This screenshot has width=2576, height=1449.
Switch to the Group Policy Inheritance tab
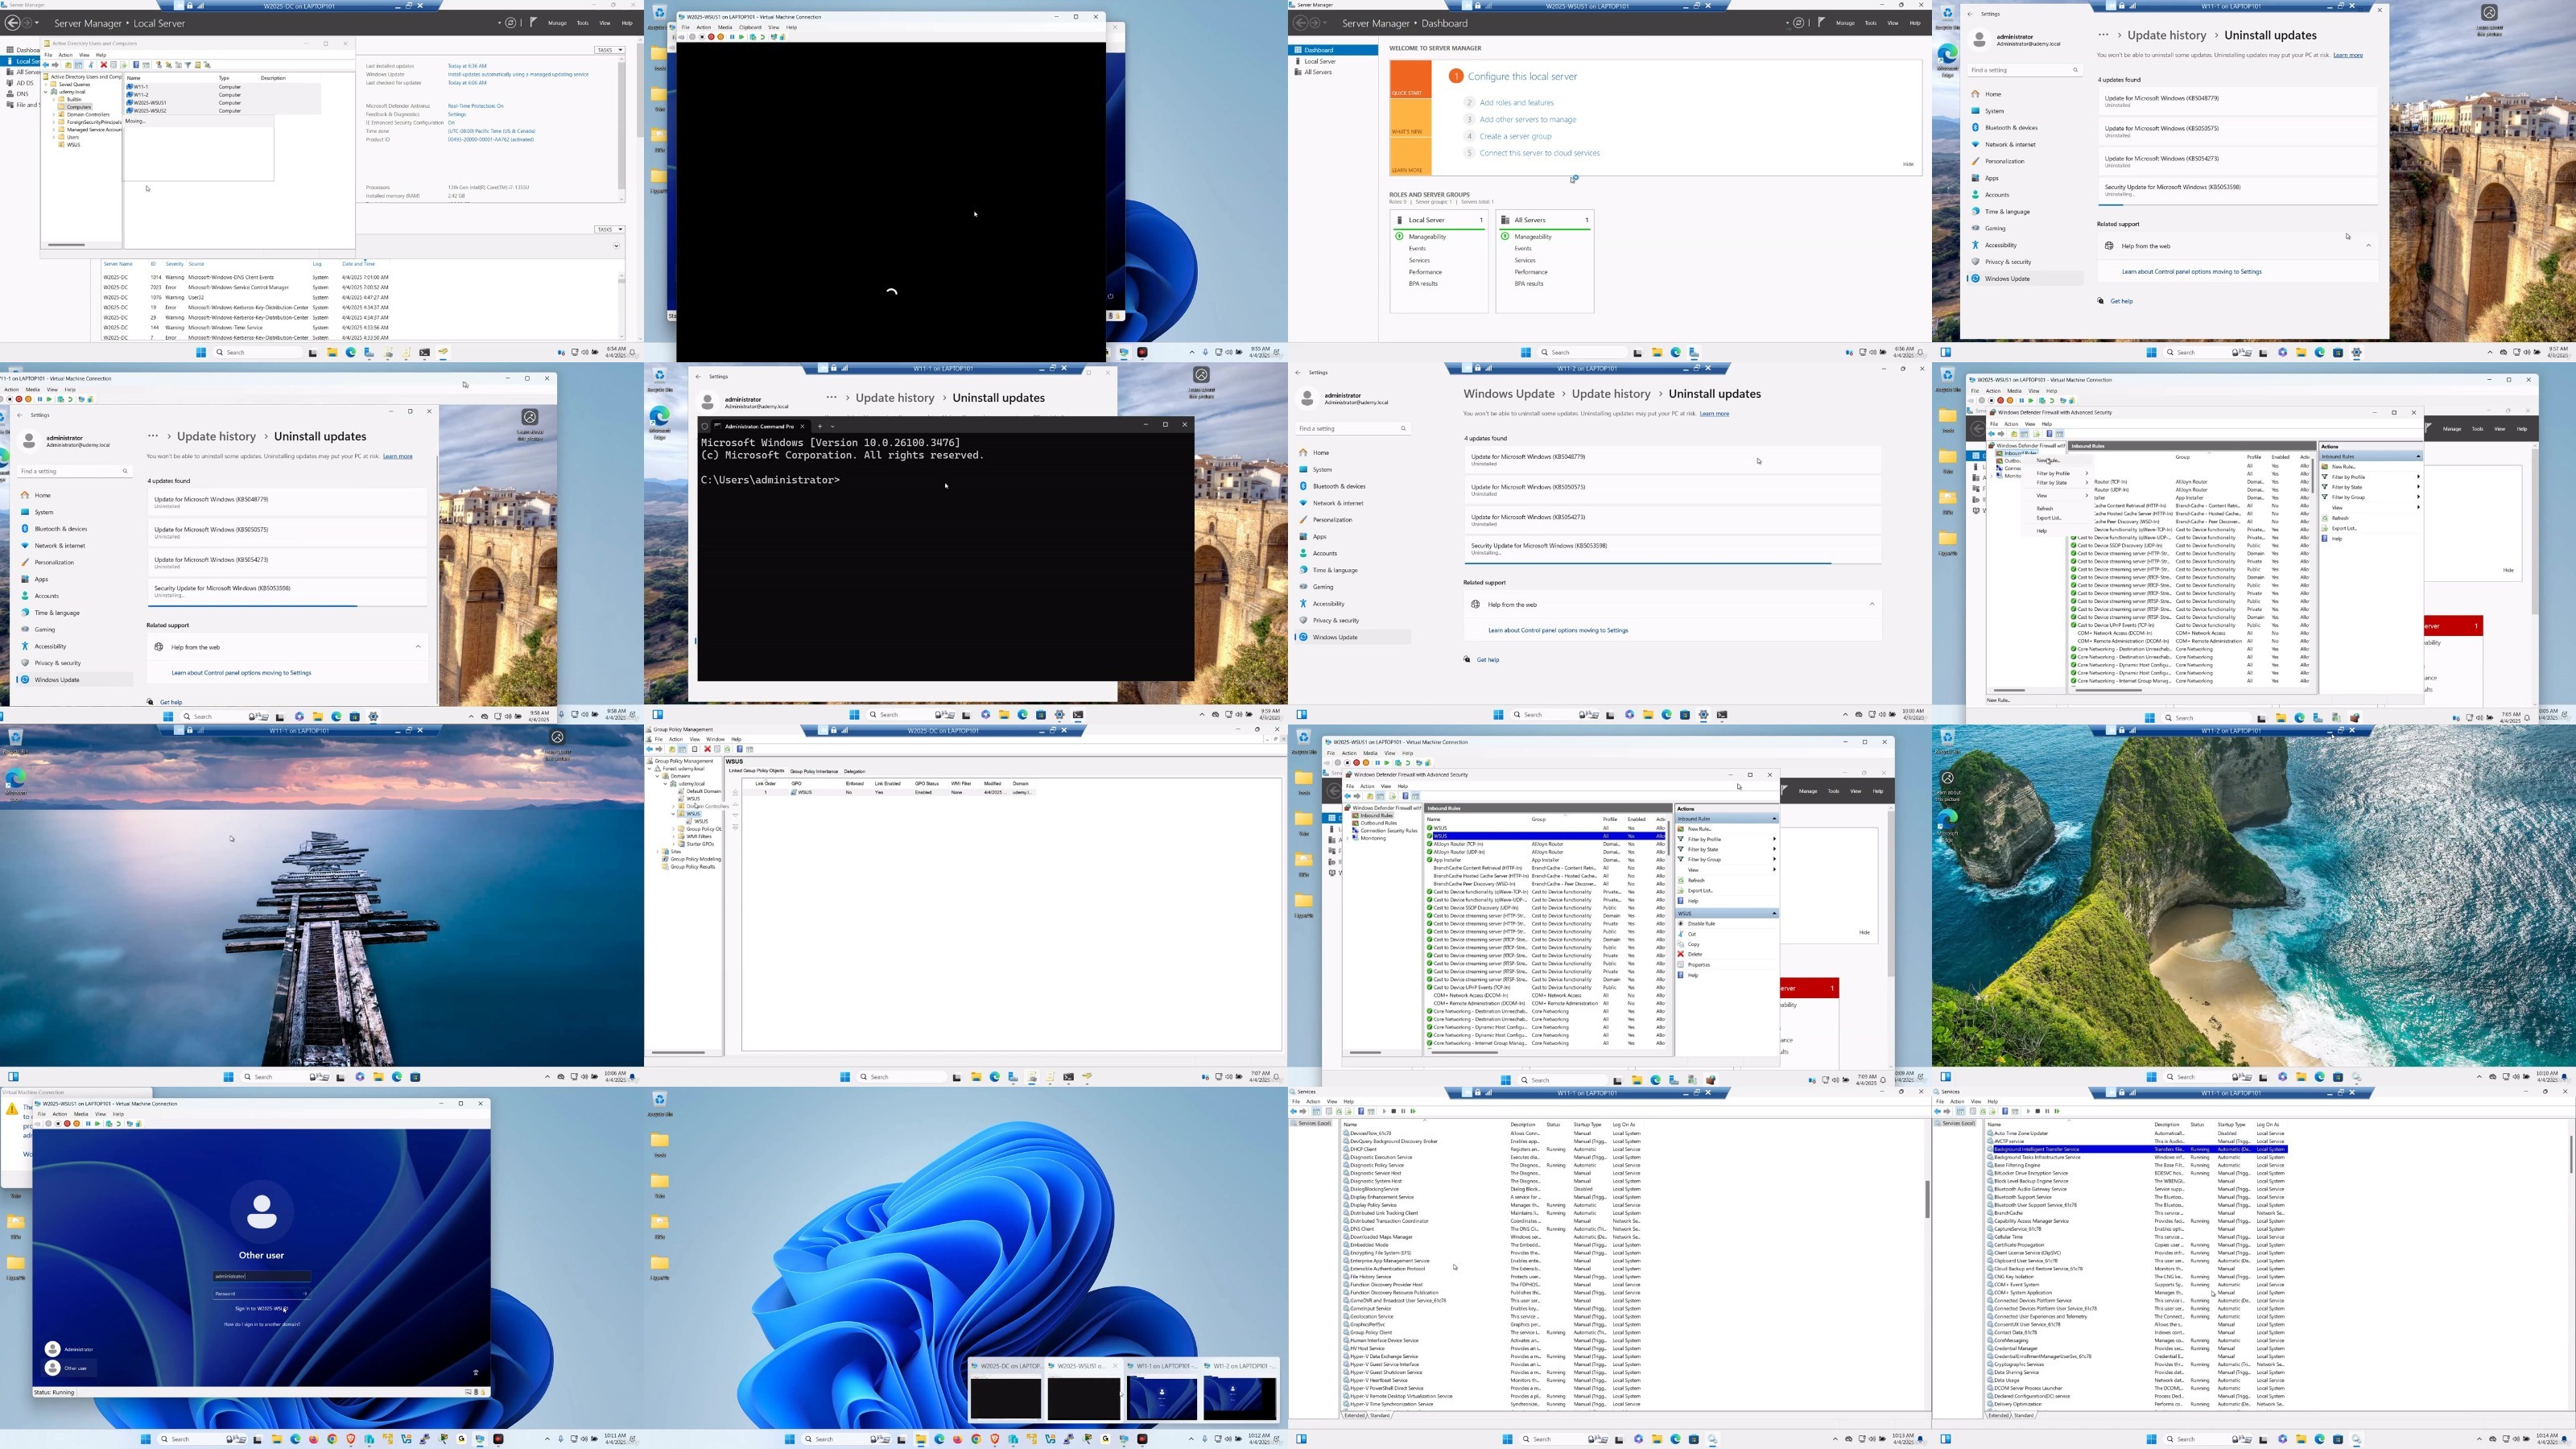click(x=814, y=771)
